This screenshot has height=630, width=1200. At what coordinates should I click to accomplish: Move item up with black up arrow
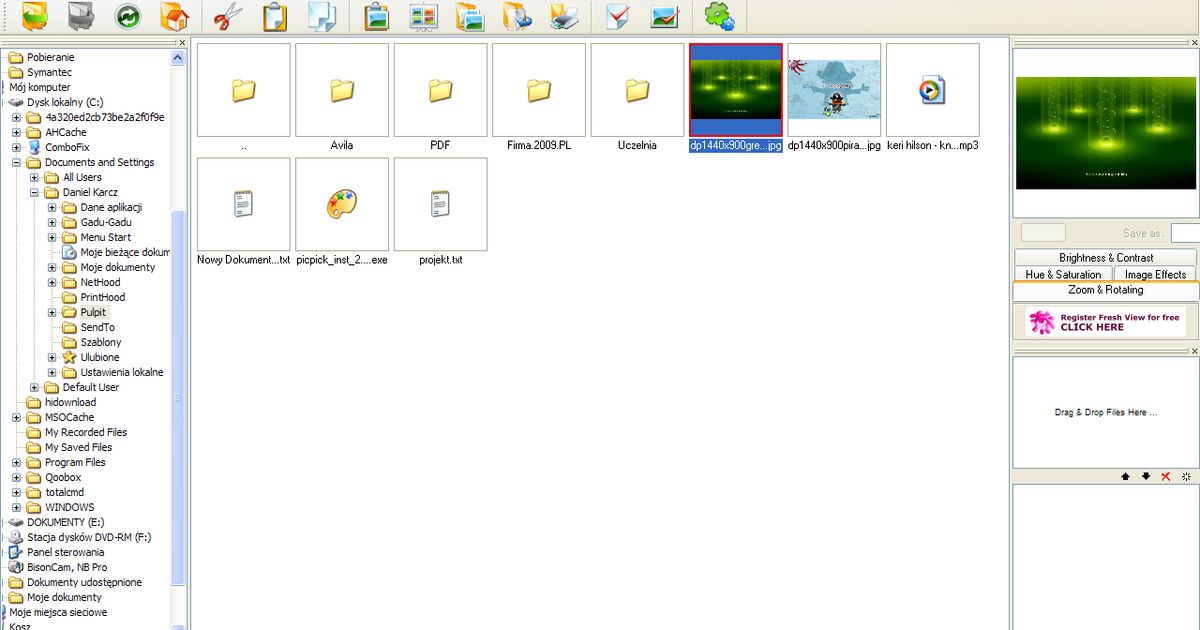tap(1126, 477)
